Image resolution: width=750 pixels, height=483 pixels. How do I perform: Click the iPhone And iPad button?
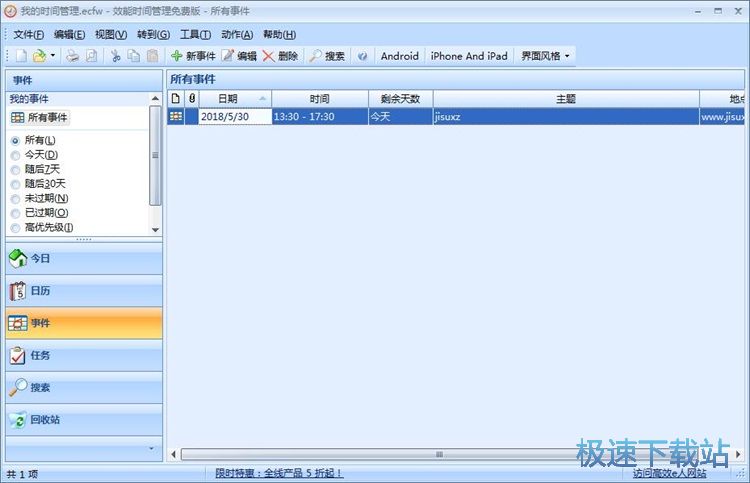pyautogui.click(x=469, y=56)
